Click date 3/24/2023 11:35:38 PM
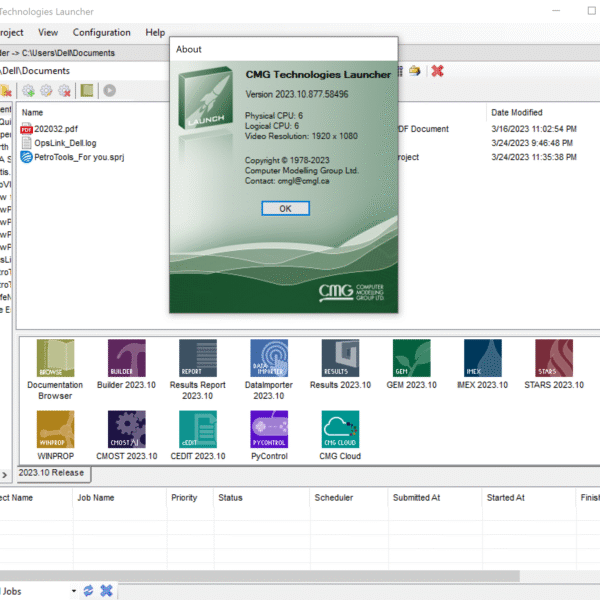Image resolution: width=600 pixels, height=600 pixels. click(x=534, y=157)
